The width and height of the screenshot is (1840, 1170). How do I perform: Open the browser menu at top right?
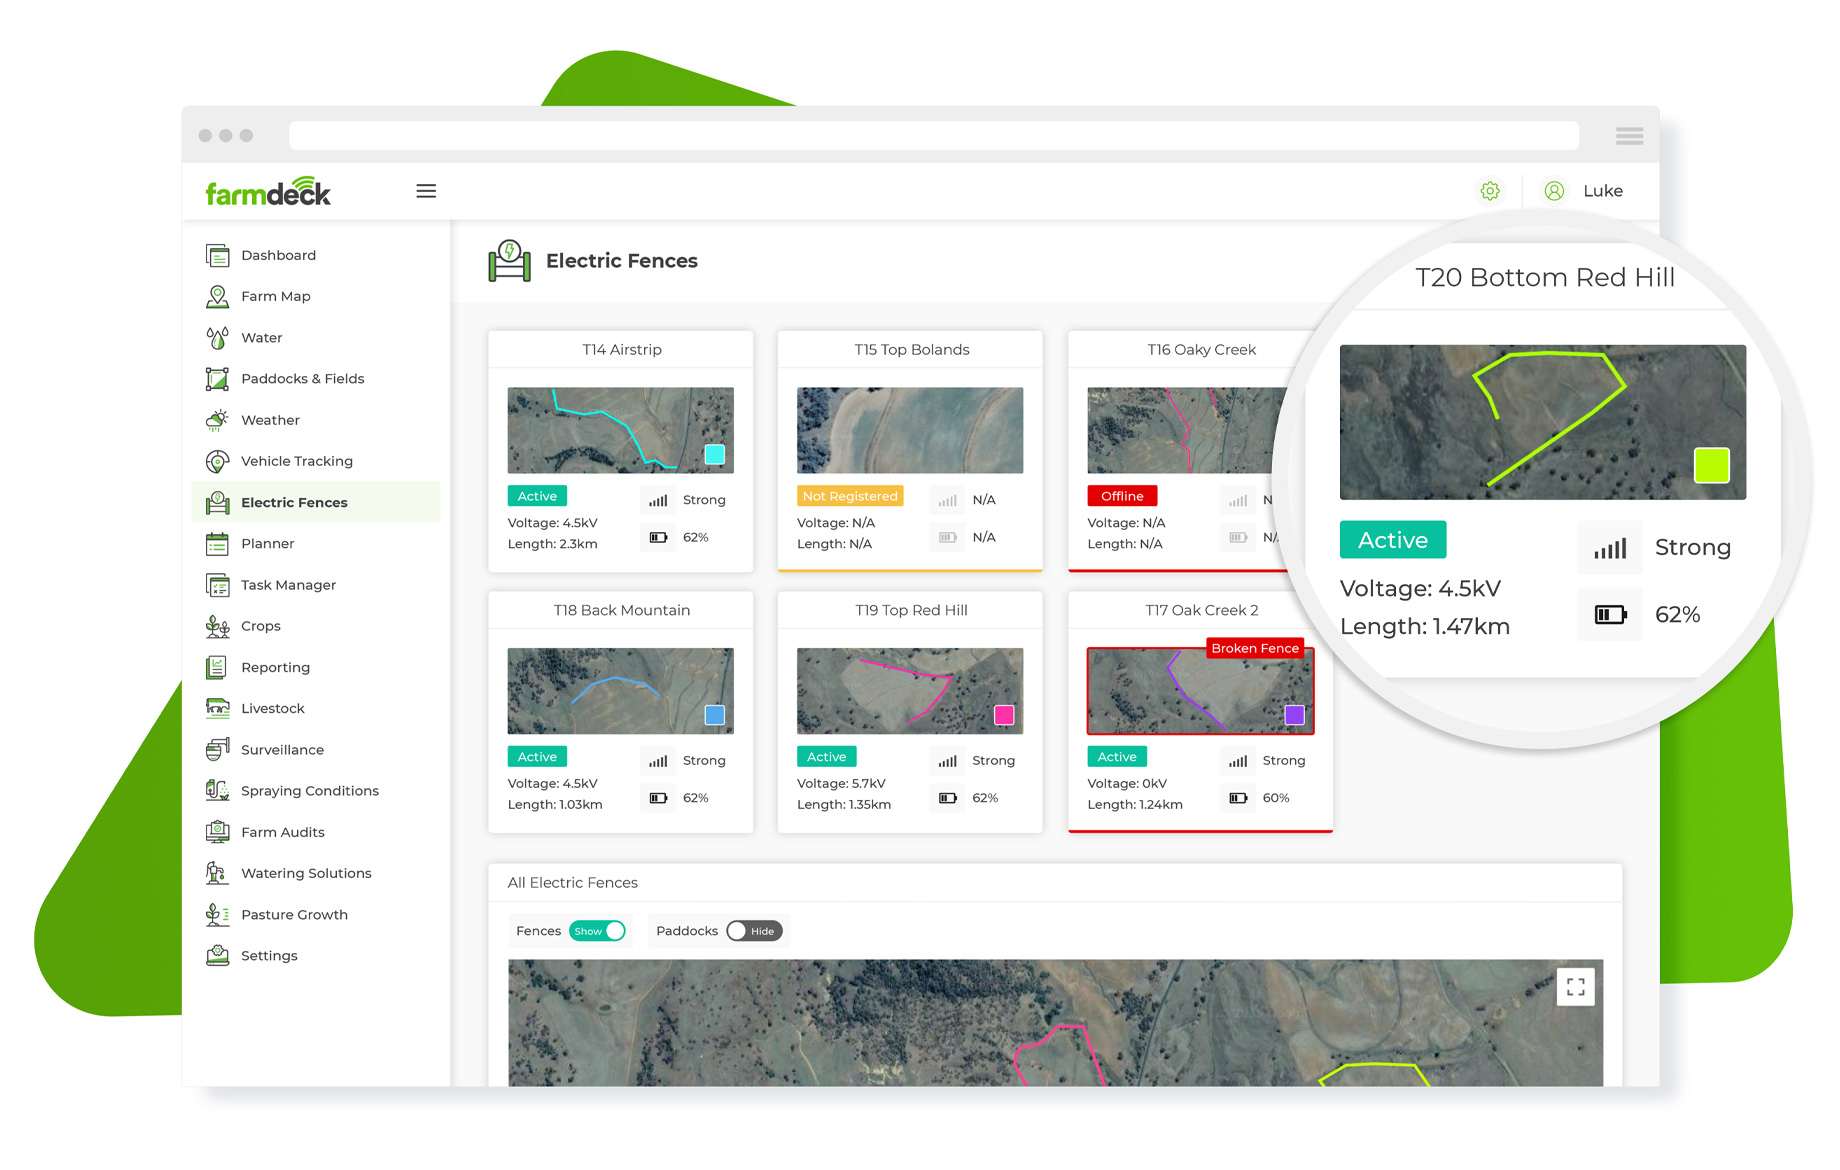(x=1629, y=135)
